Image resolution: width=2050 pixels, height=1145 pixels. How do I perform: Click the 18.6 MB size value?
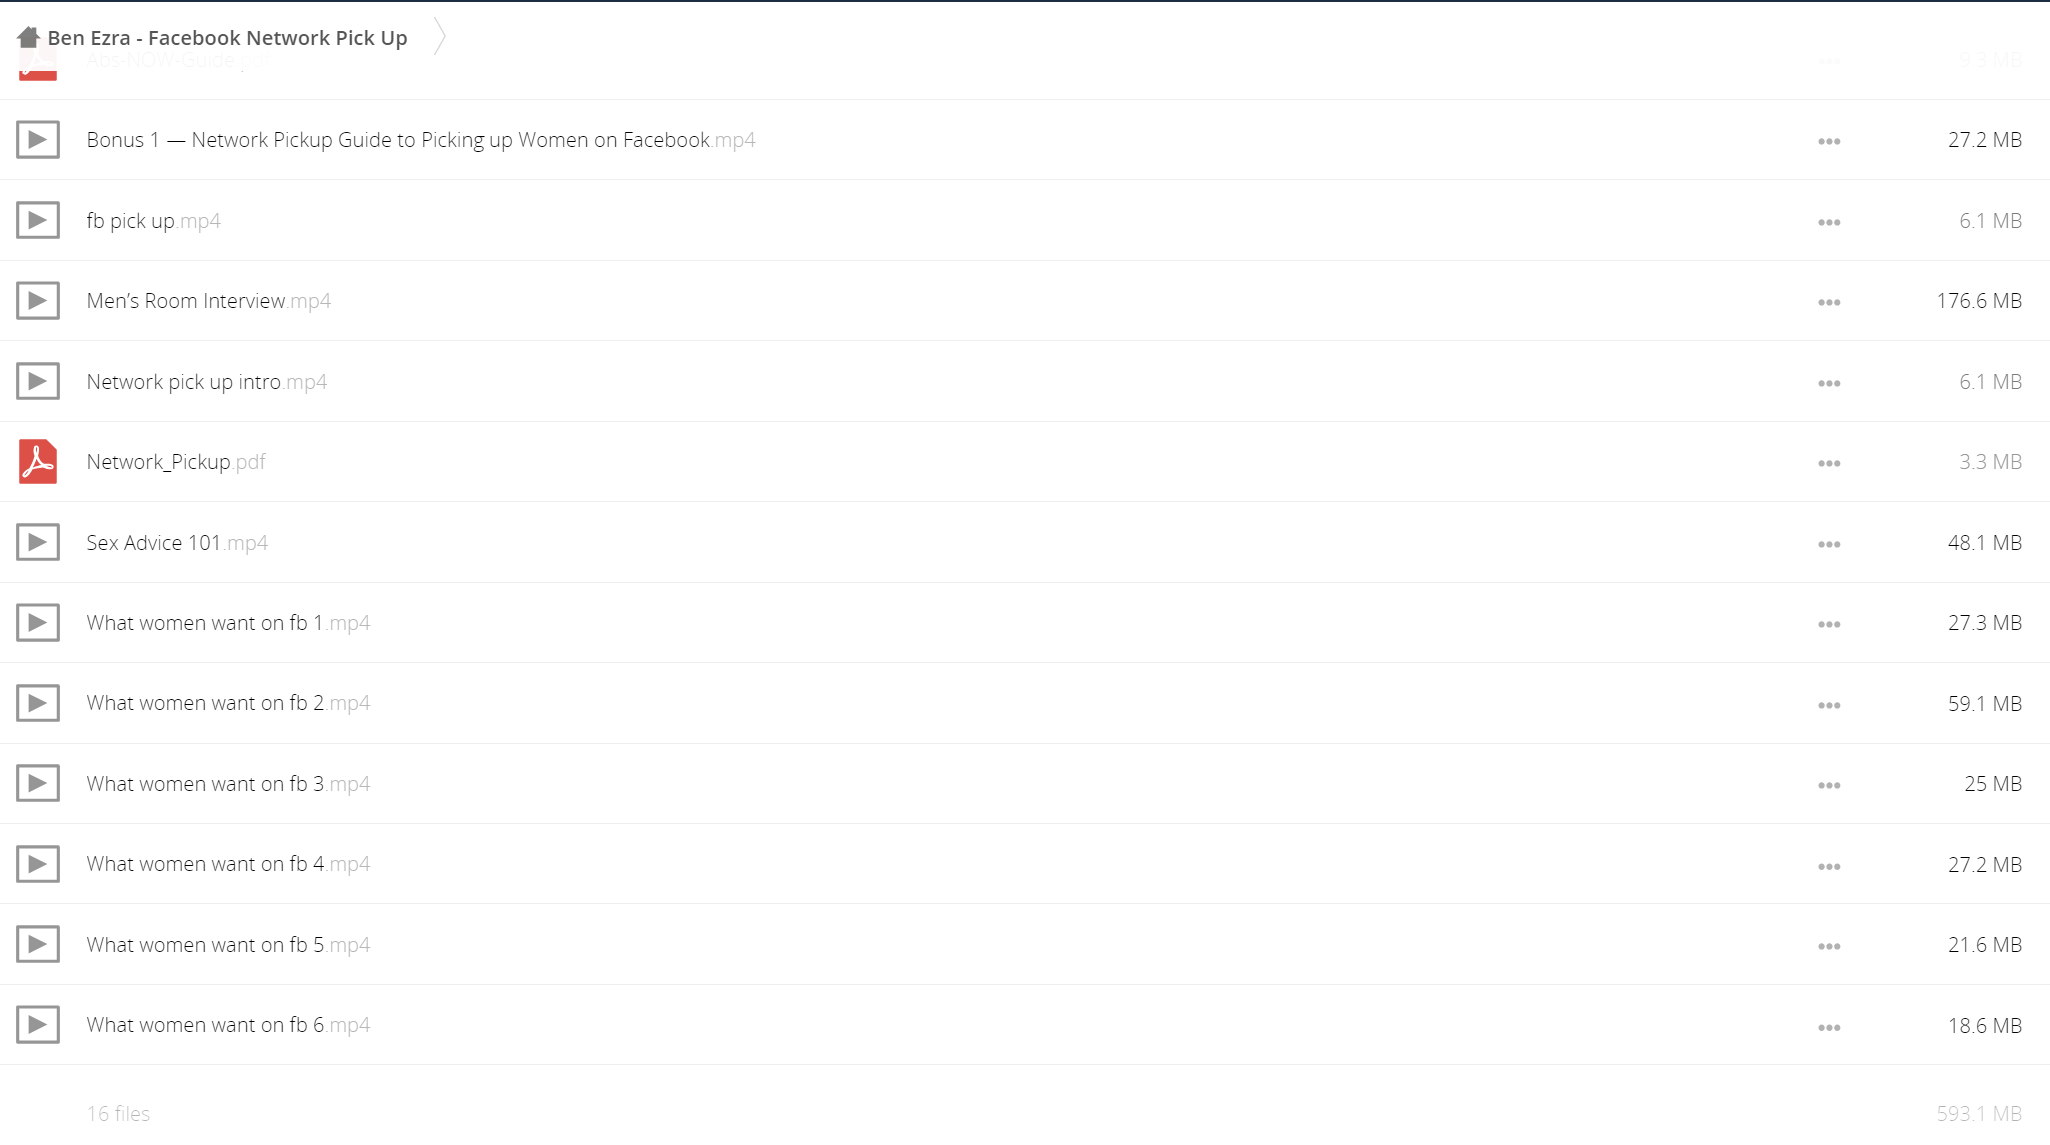pos(1985,1026)
